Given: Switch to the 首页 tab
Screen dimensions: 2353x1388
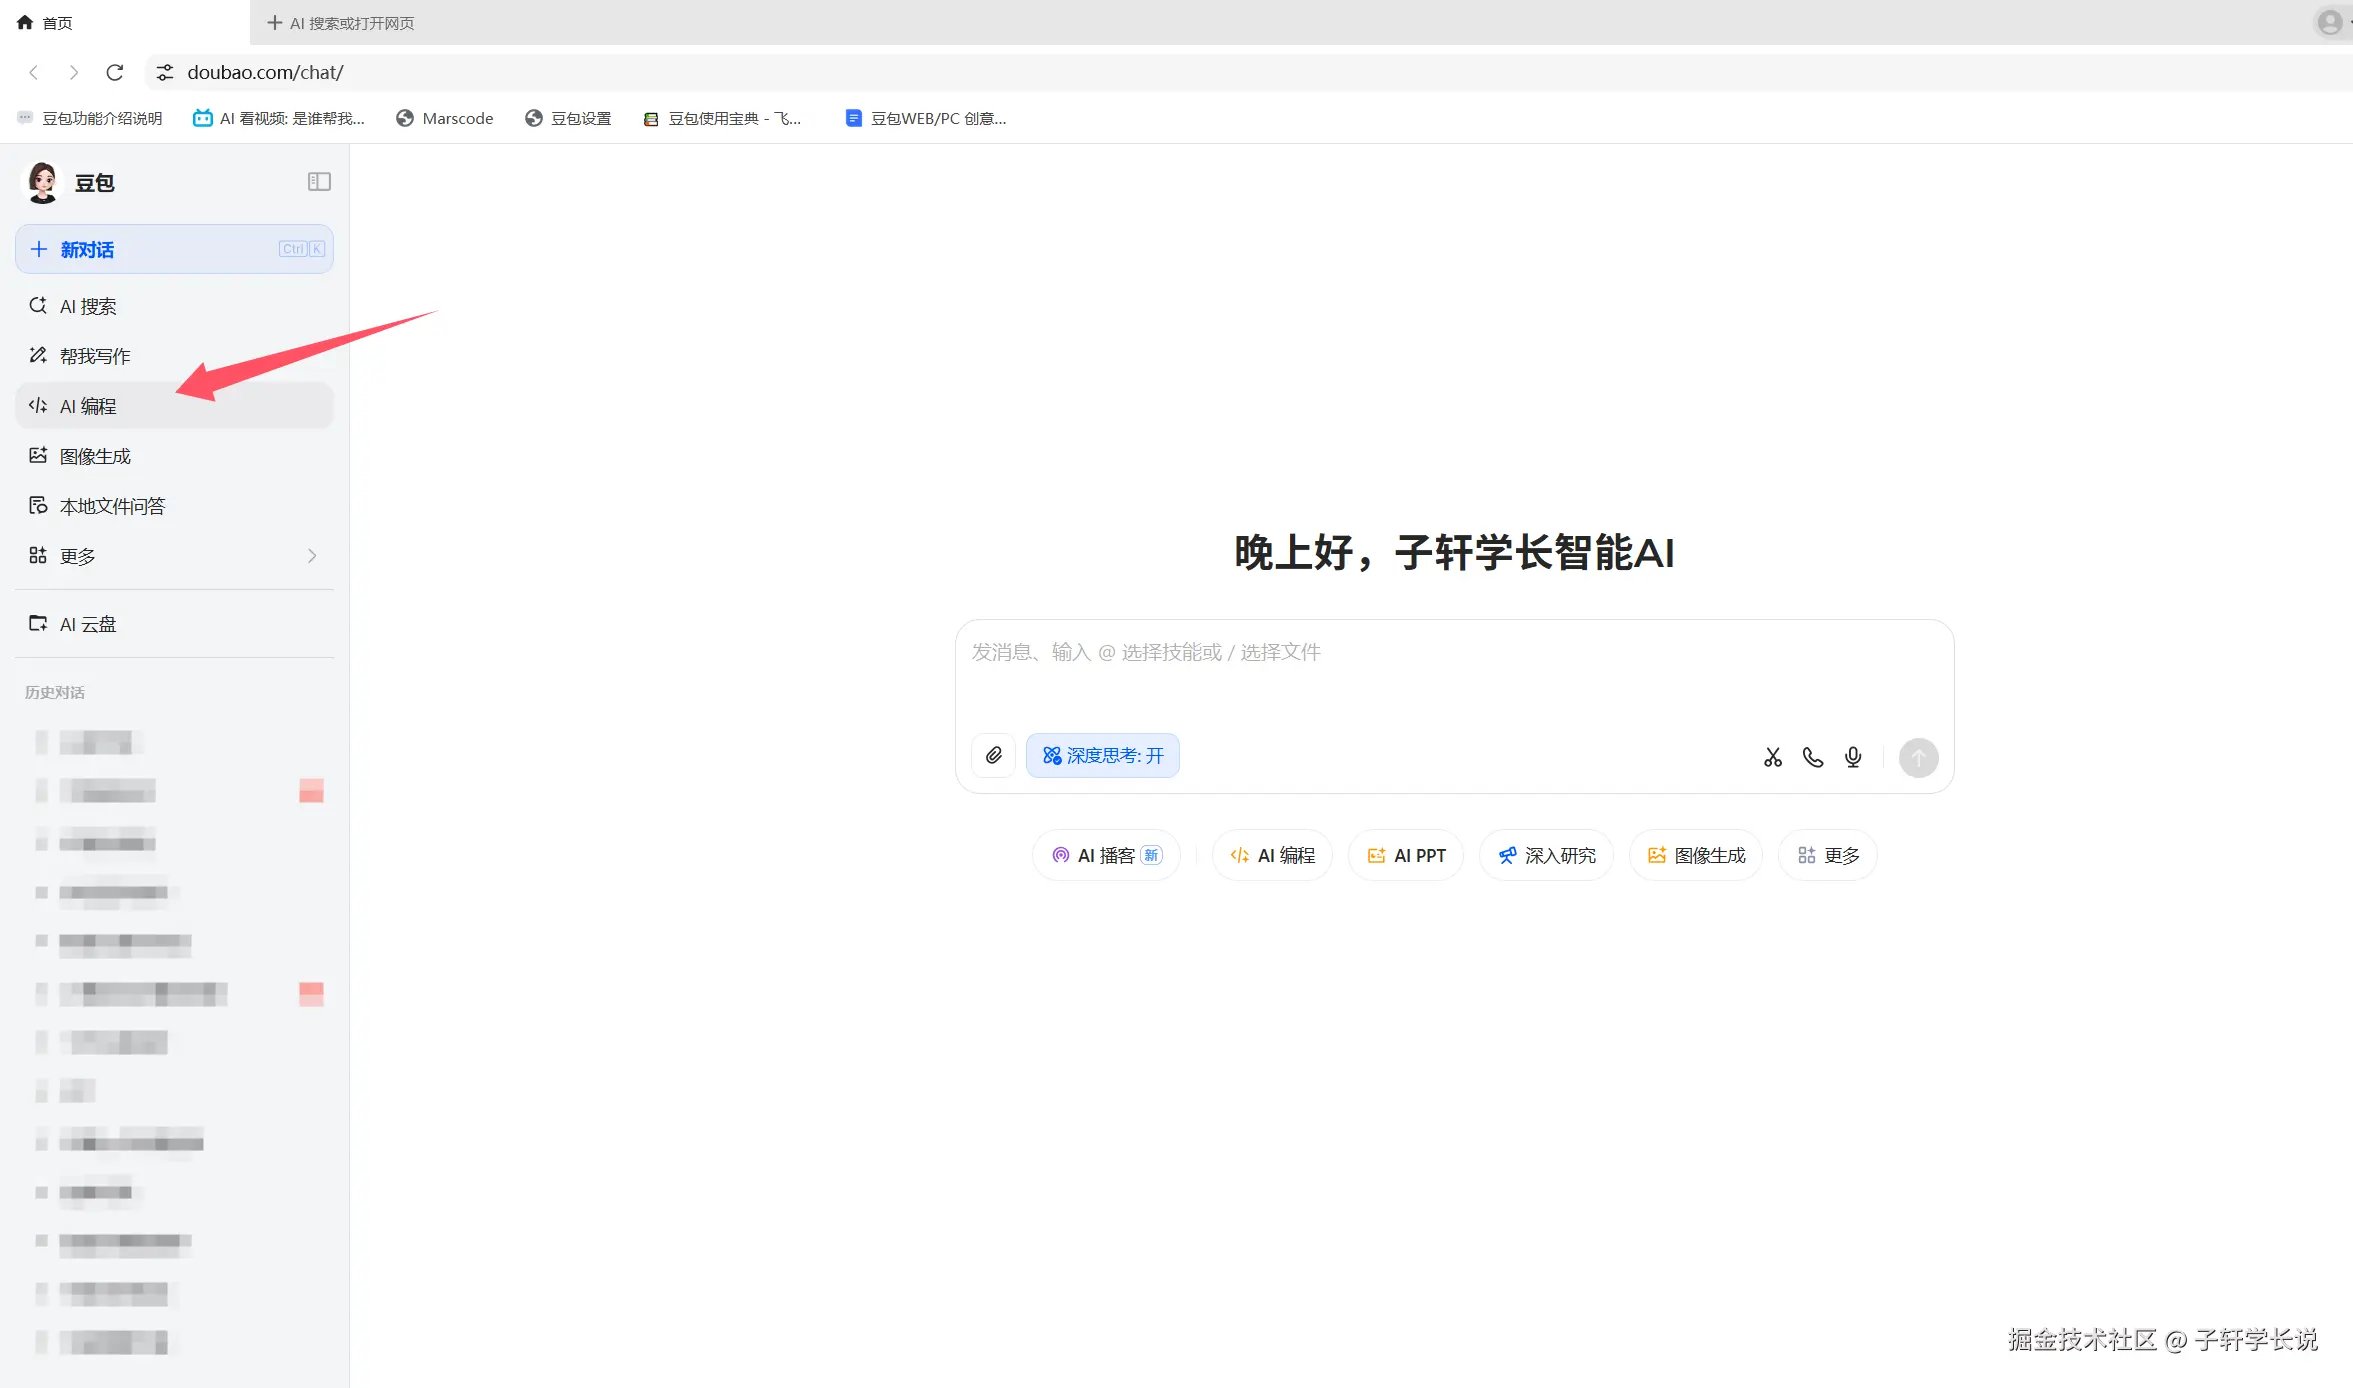Looking at the screenshot, I should pos(45,22).
